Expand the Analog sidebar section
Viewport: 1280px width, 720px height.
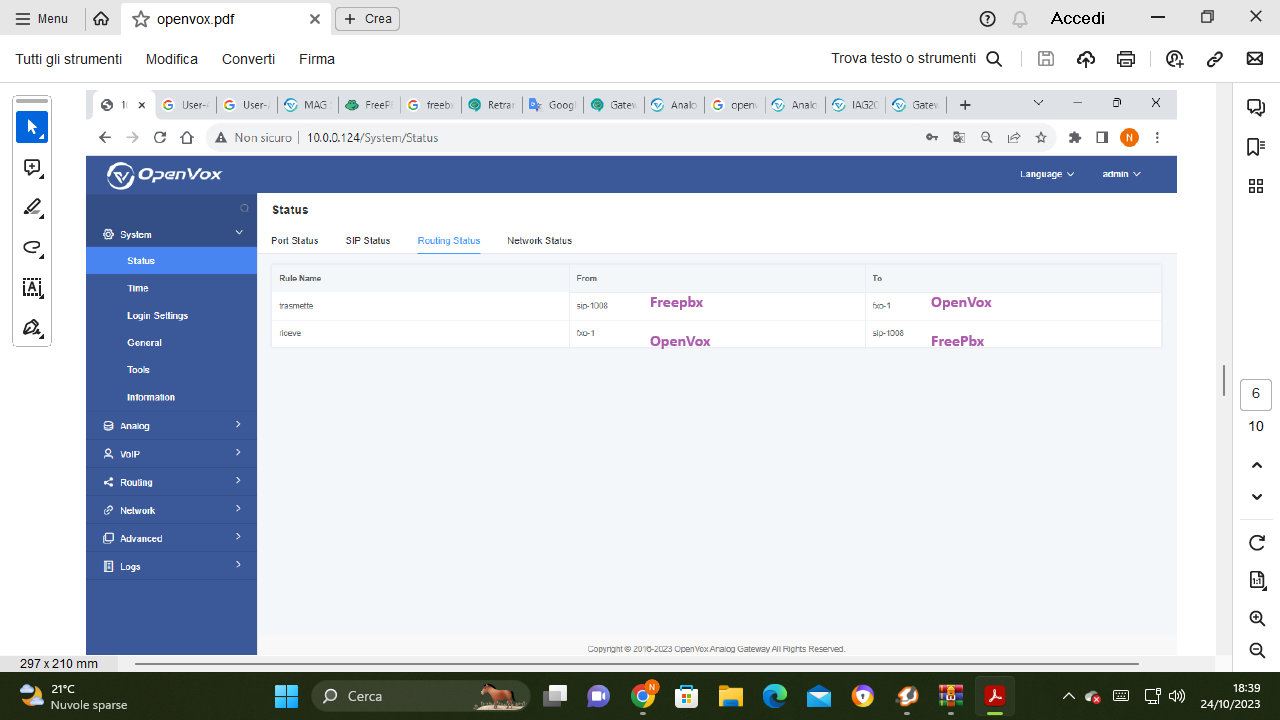[x=172, y=426]
